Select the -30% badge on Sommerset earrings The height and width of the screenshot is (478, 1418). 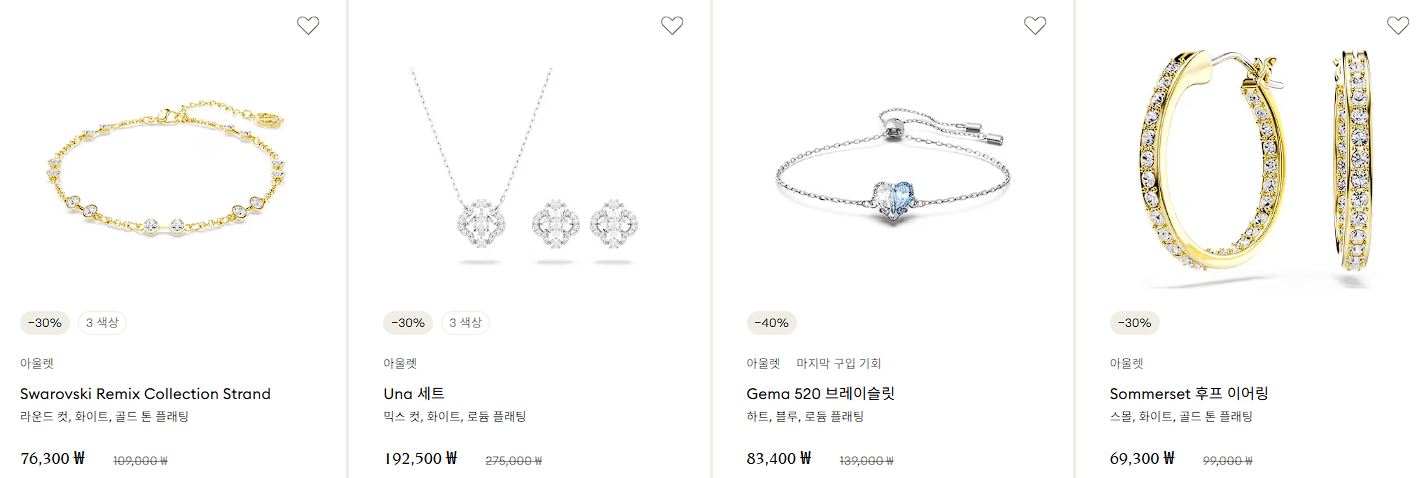(x=1135, y=323)
